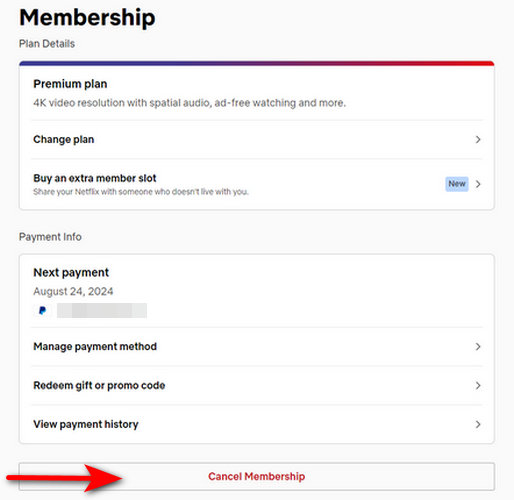This screenshot has height=500, width=514.
Task: Click the Membership page heading
Action: (x=87, y=17)
